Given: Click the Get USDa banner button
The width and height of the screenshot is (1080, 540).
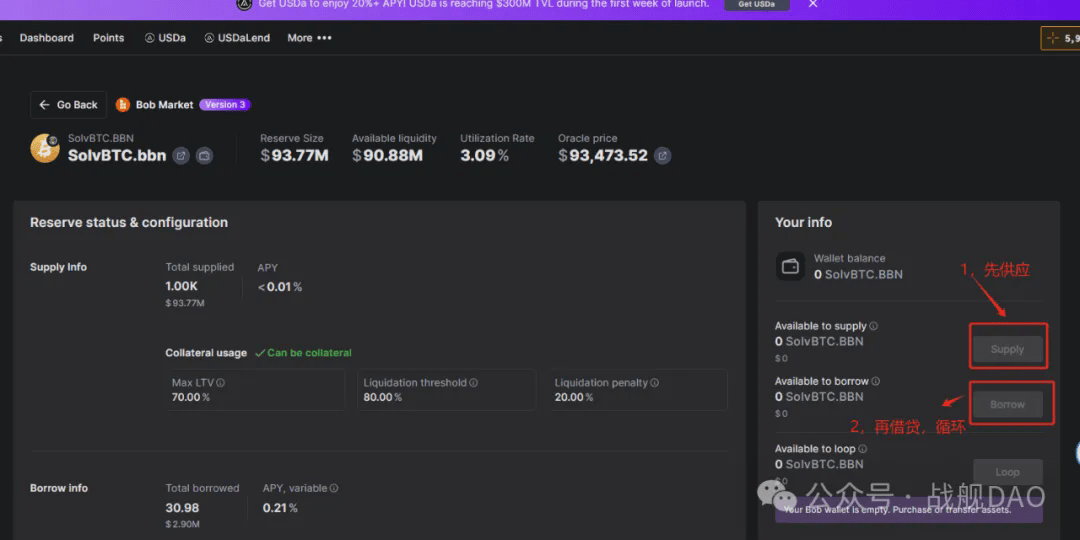Looking at the screenshot, I should click(756, 4).
